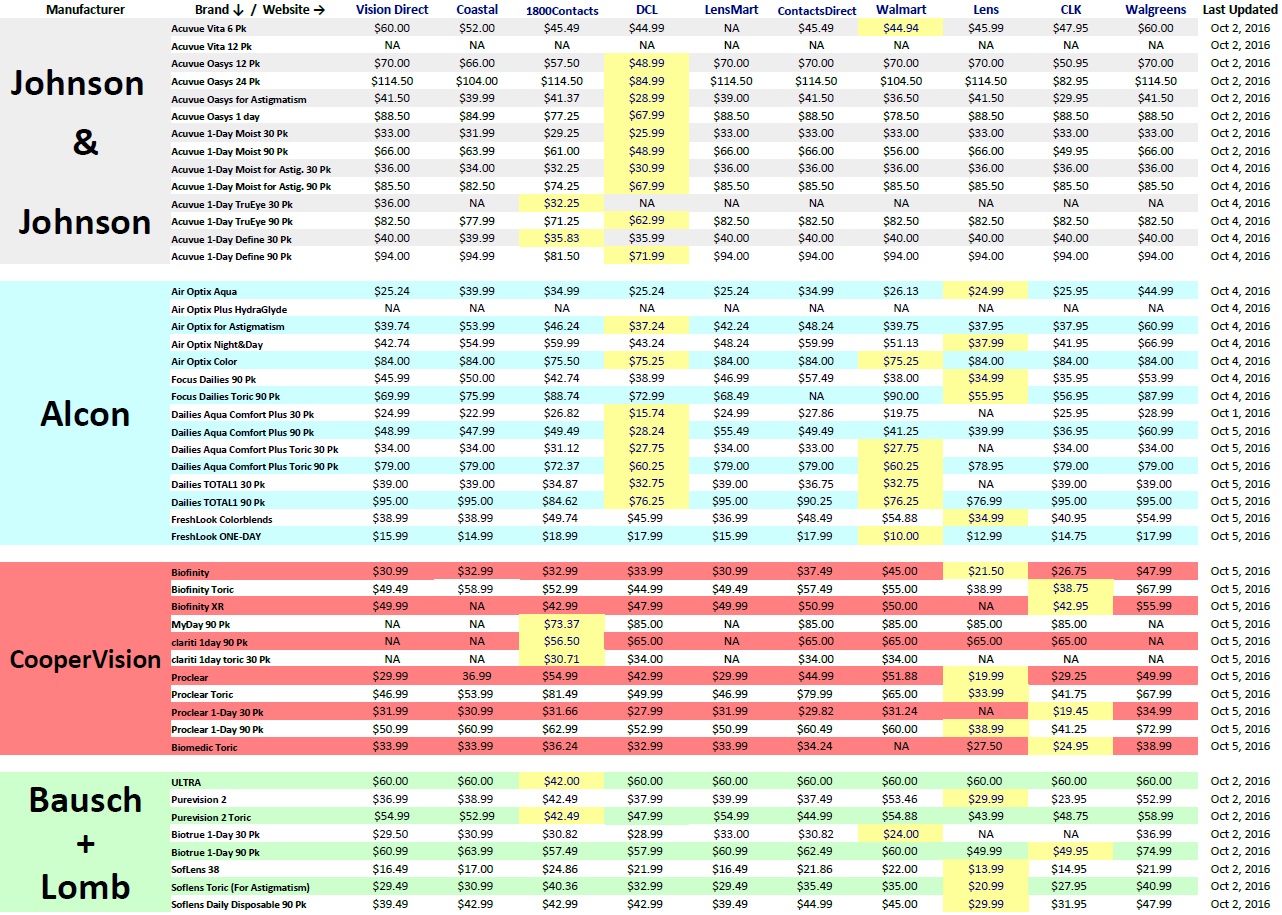Click the highlighted $73.37 MyDay 90 Pk price
The height and width of the screenshot is (915, 1282).
coord(562,624)
